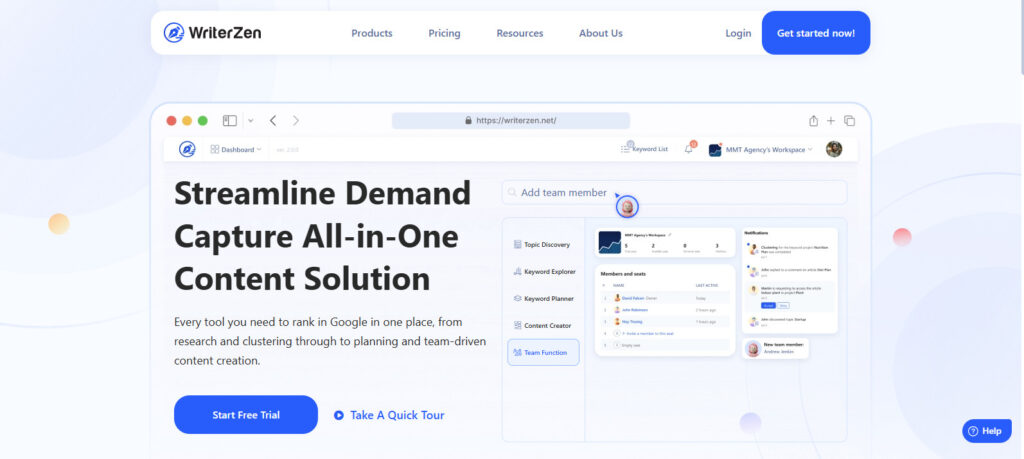Open the Pricing menu item
This screenshot has height=459, width=1024.
click(x=444, y=33)
